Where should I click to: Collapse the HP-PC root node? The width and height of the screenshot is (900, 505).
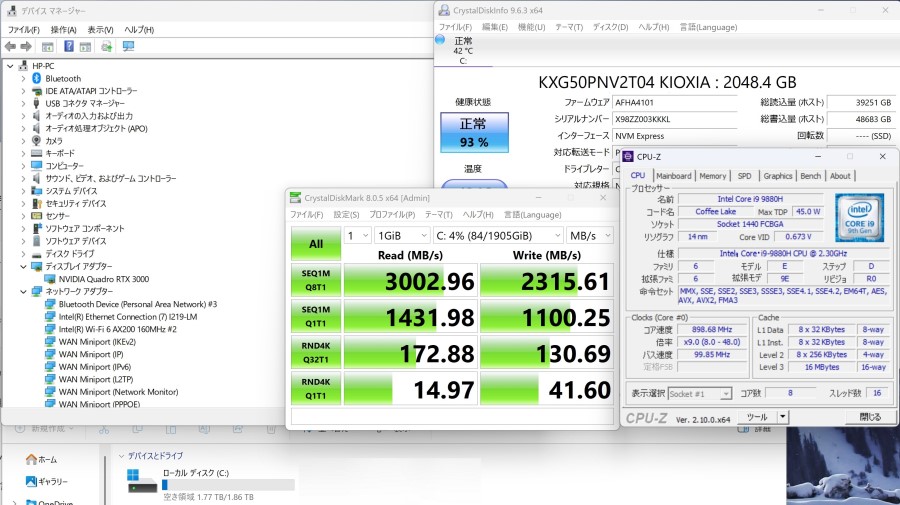(10, 66)
